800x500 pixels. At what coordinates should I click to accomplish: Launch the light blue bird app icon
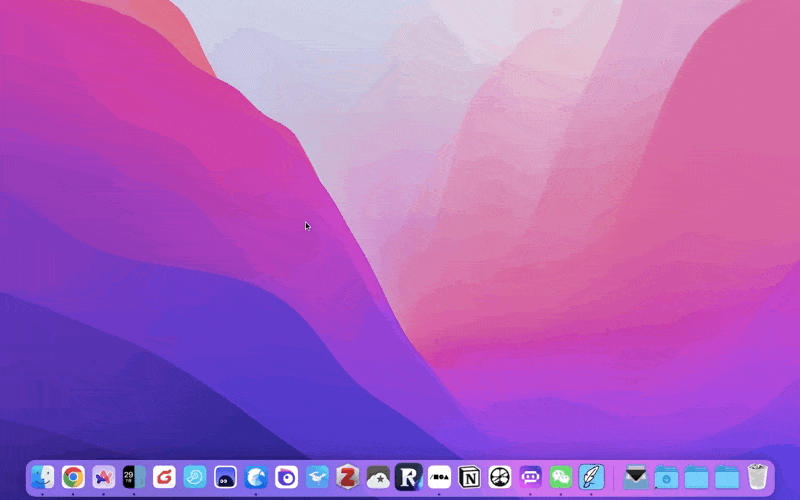pyautogui.click(x=317, y=478)
